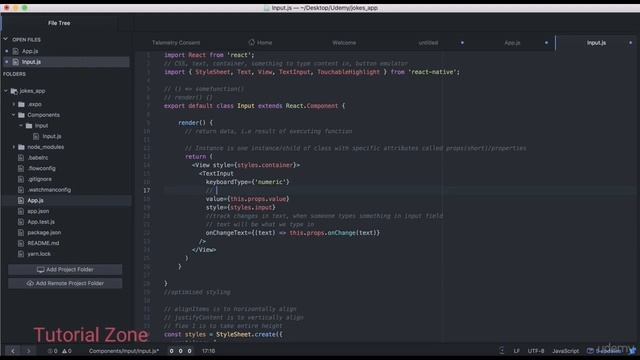Click the Components folder icon
Screen dimensions: 640x360
pyautogui.click(x=22, y=115)
